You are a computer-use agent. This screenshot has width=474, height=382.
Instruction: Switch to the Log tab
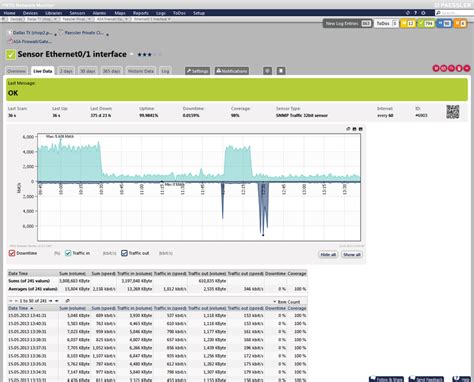(x=165, y=71)
